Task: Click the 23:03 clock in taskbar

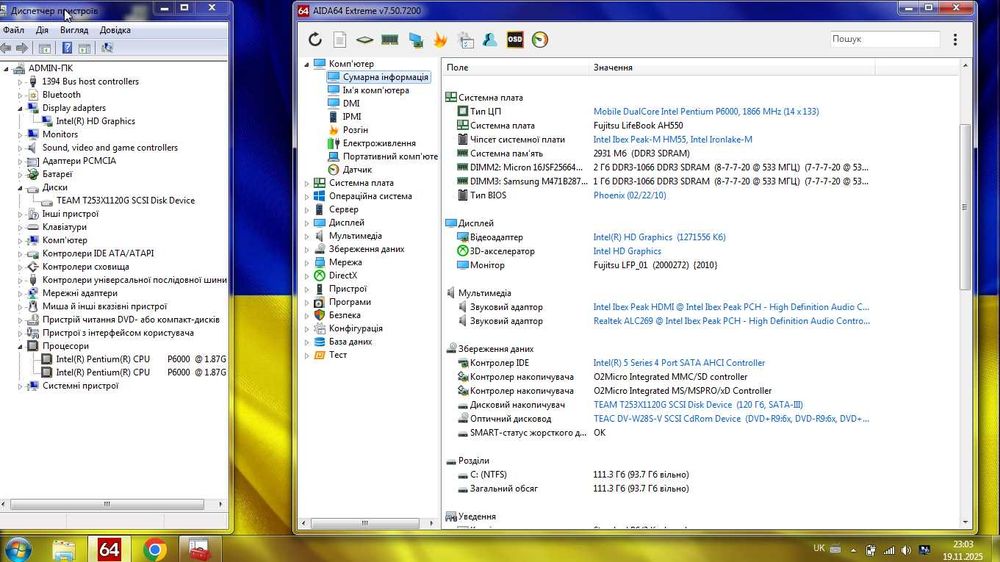Action: tap(963, 544)
